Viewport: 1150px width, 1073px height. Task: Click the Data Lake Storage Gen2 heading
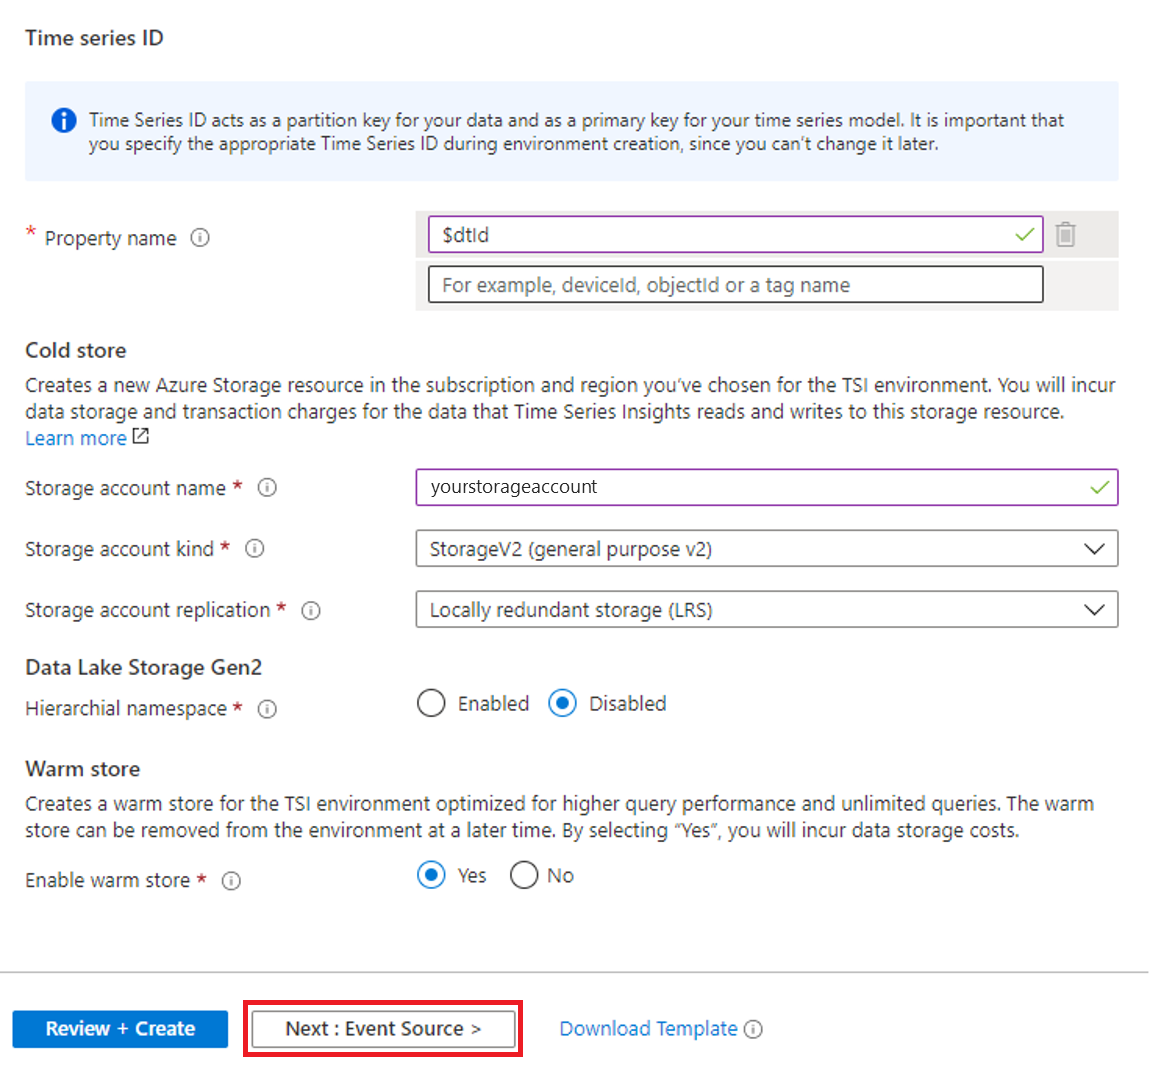(143, 667)
